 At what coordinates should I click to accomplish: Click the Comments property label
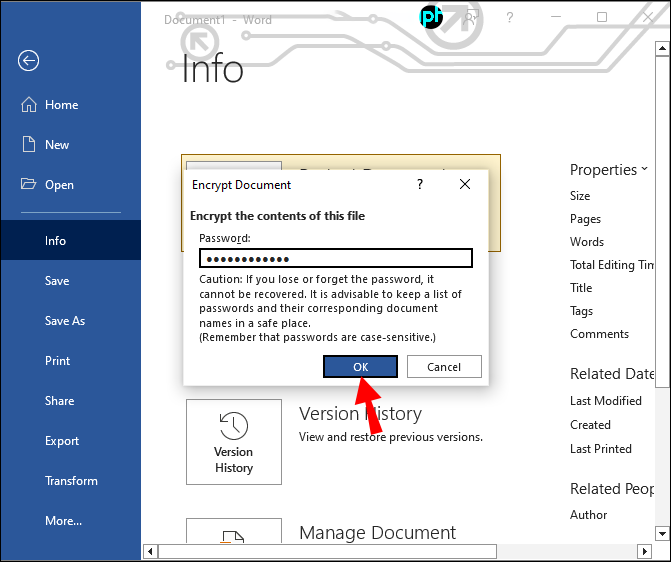(x=599, y=334)
